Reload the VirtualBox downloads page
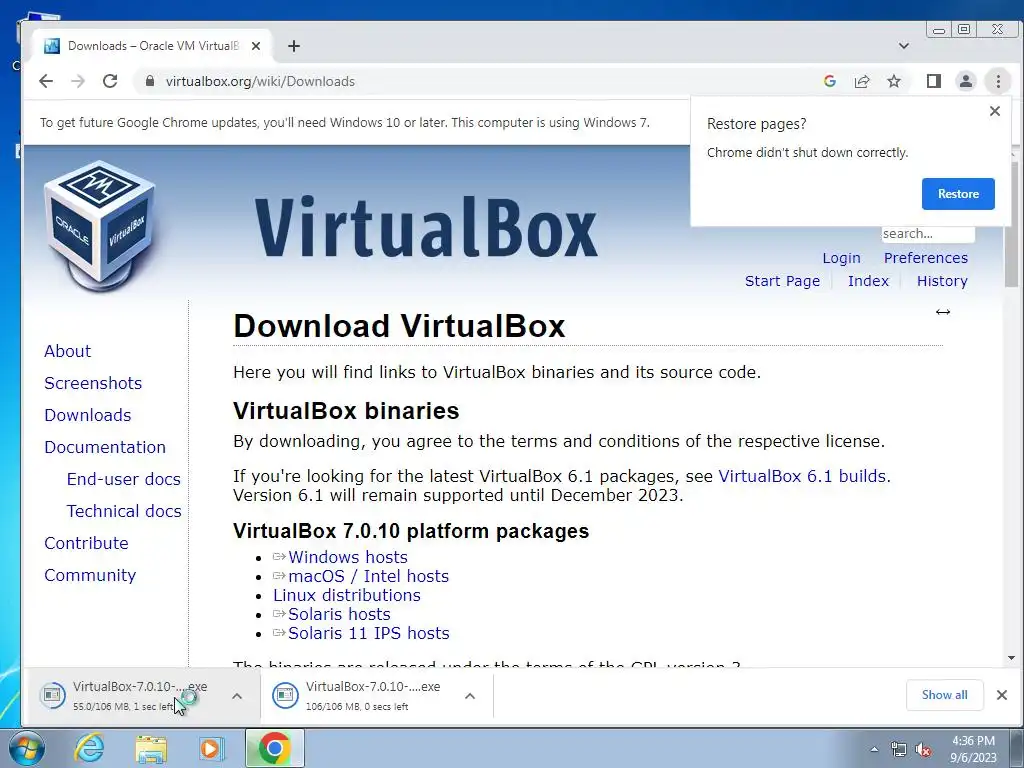The image size is (1024, 768). click(x=110, y=81)
